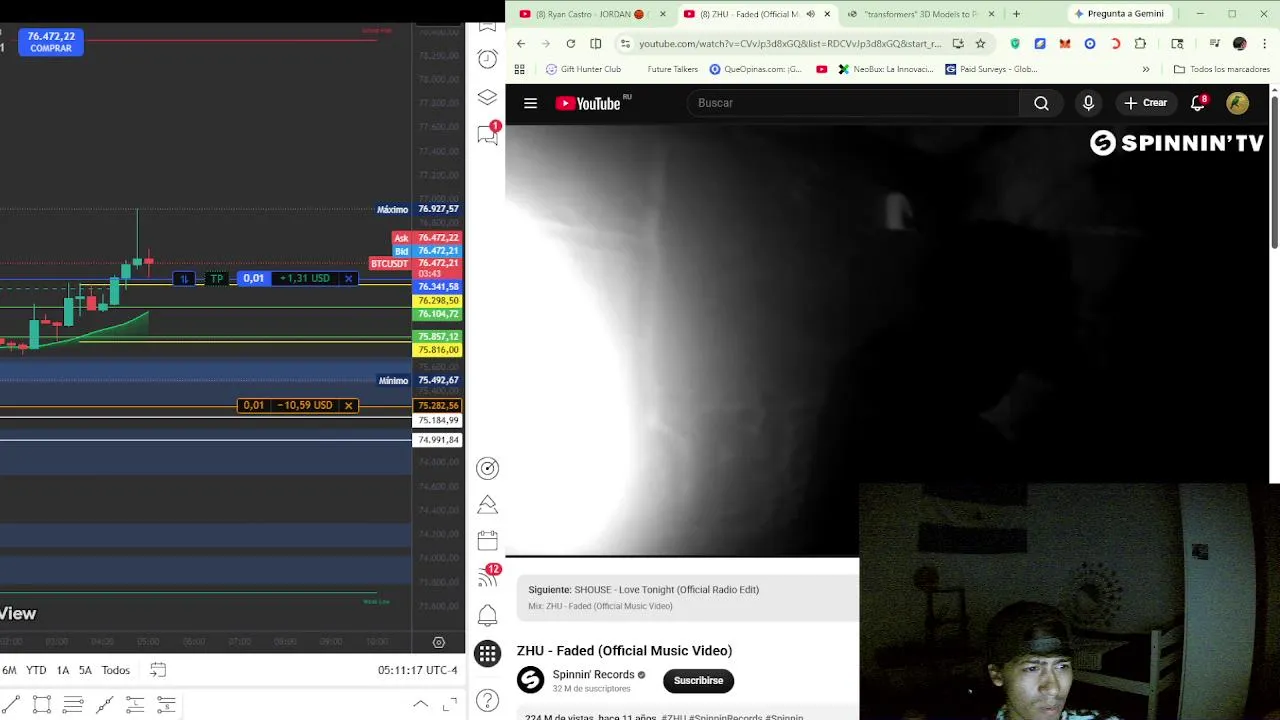The height and width of the screenshot is (720, 1280).
Task: Click Pregunta a Gemini button
Action: pyautogui.click(x=1118, y=14)
